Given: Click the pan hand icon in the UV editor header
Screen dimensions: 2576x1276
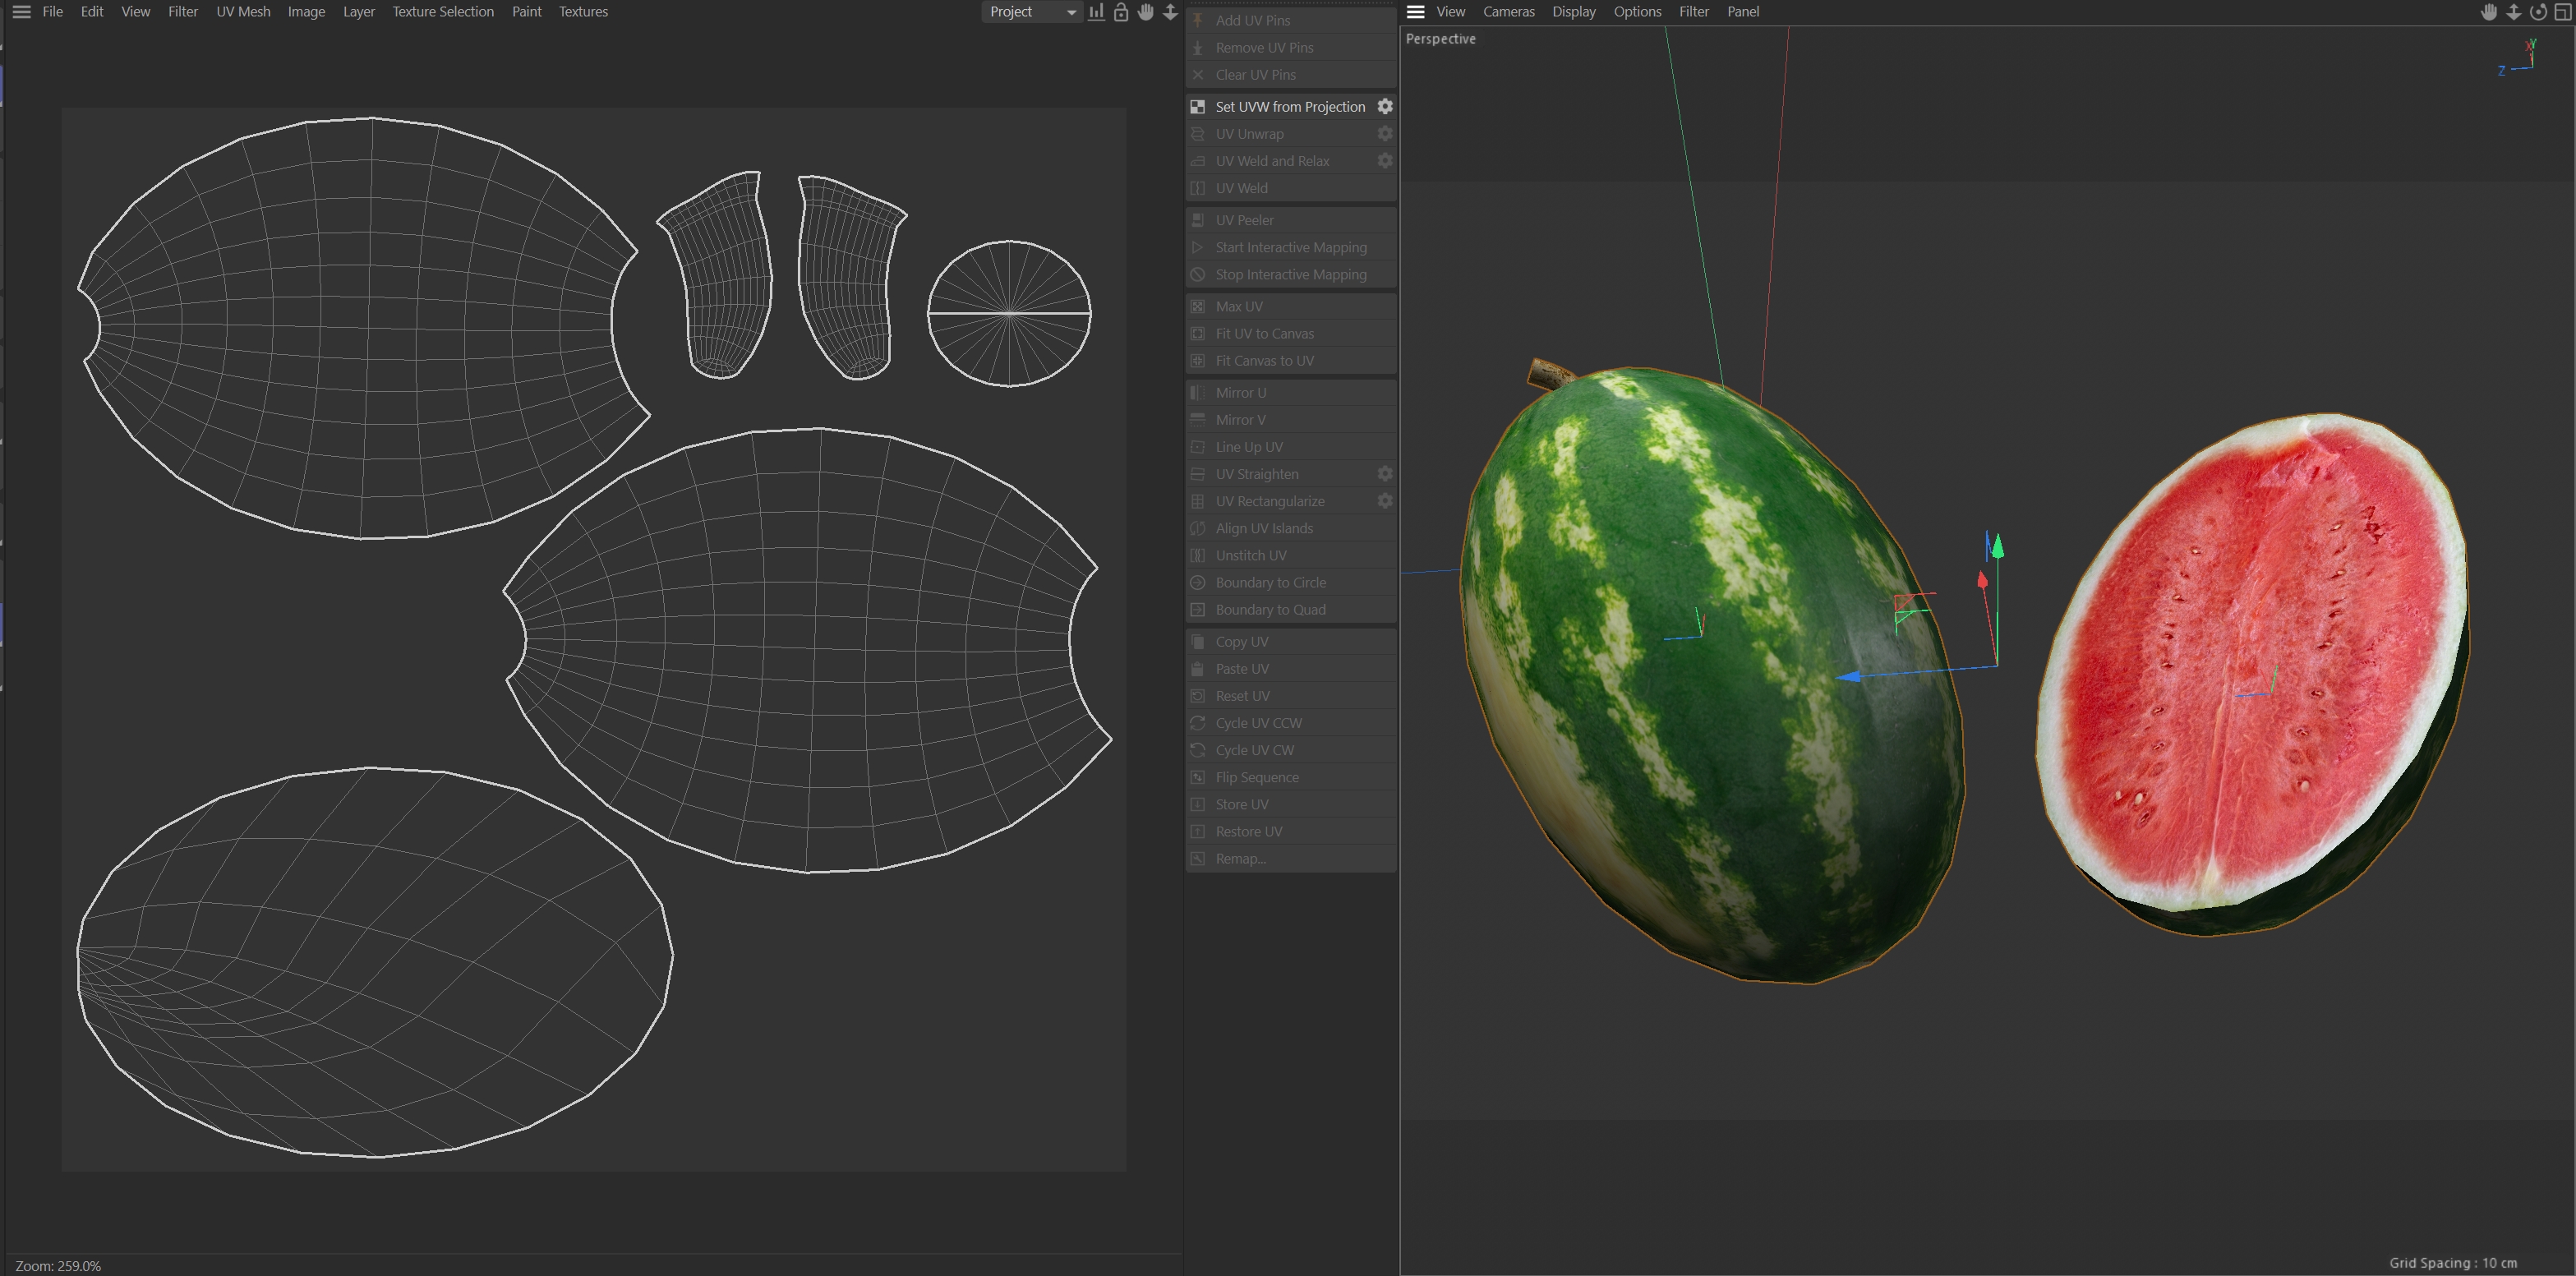Looking at the screenshot, I should coord(1146,12).
